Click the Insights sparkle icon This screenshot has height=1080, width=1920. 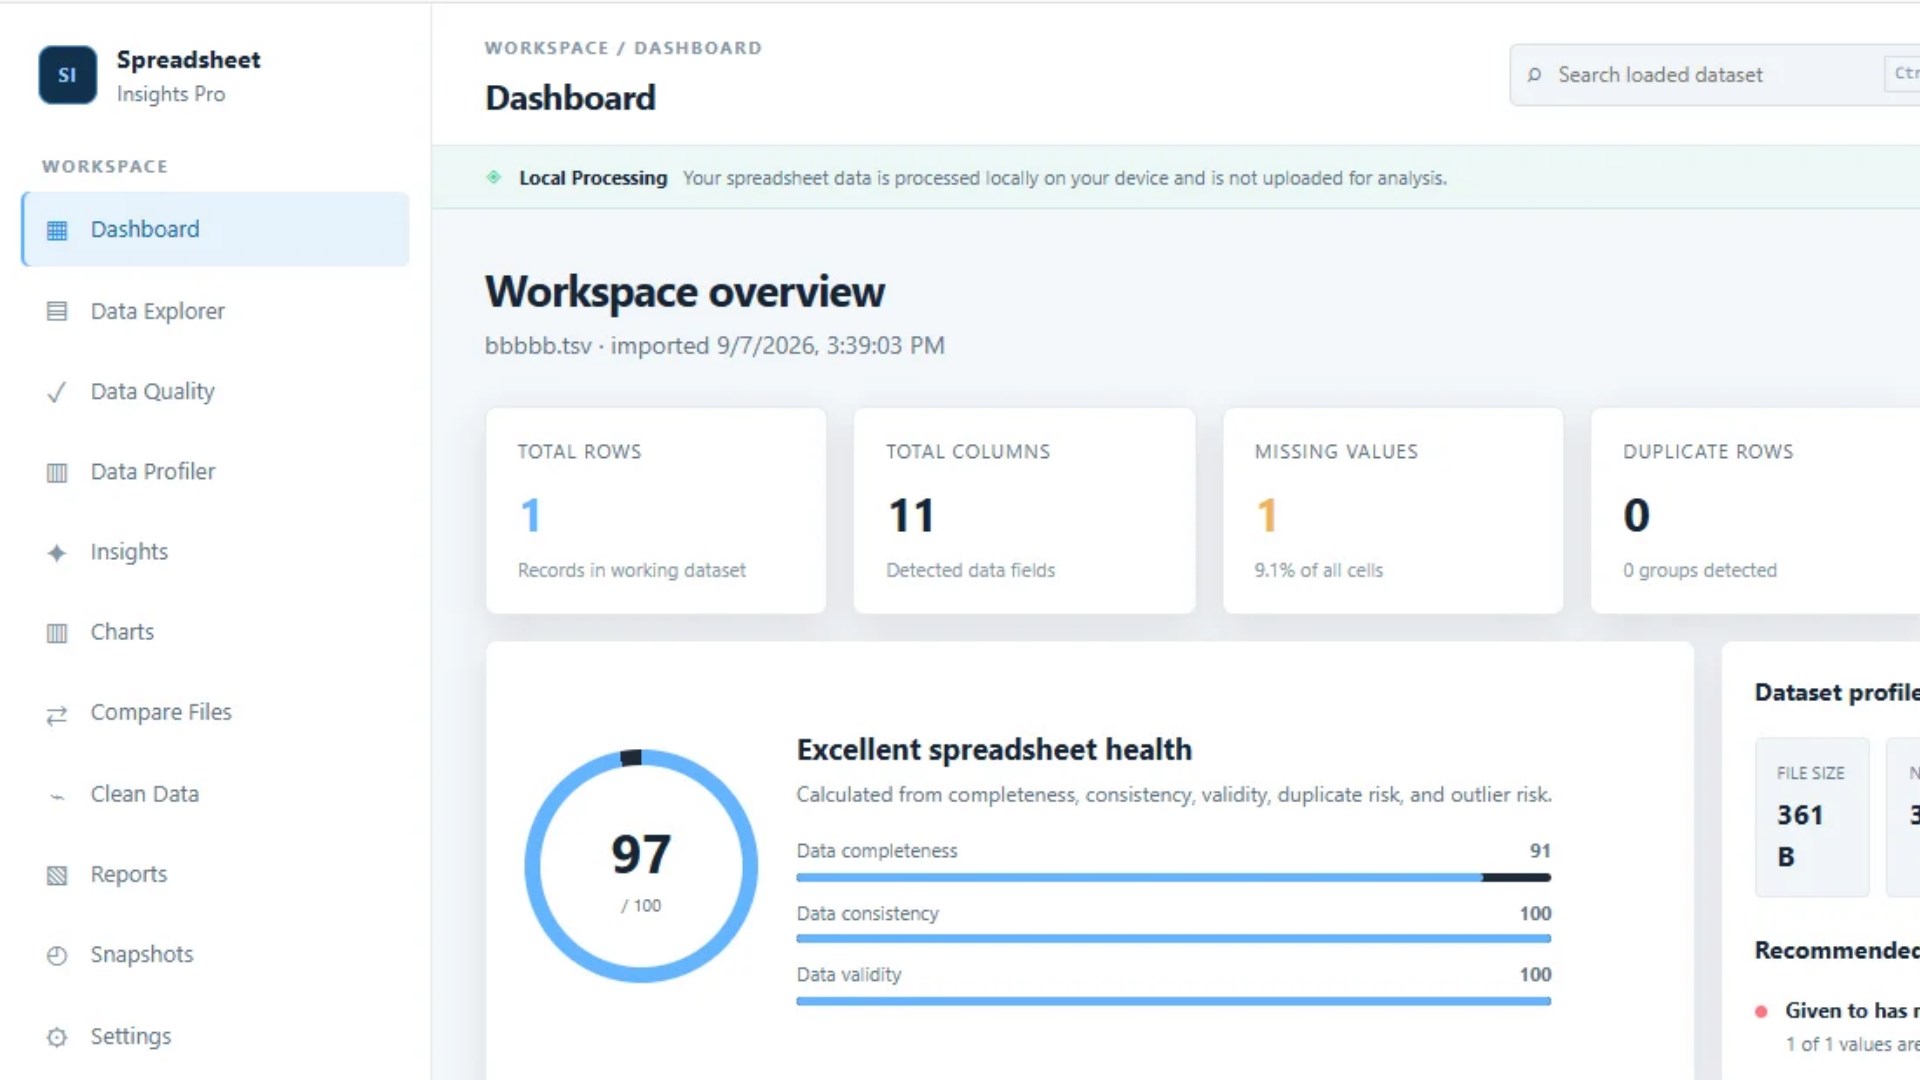pos(57,552)
